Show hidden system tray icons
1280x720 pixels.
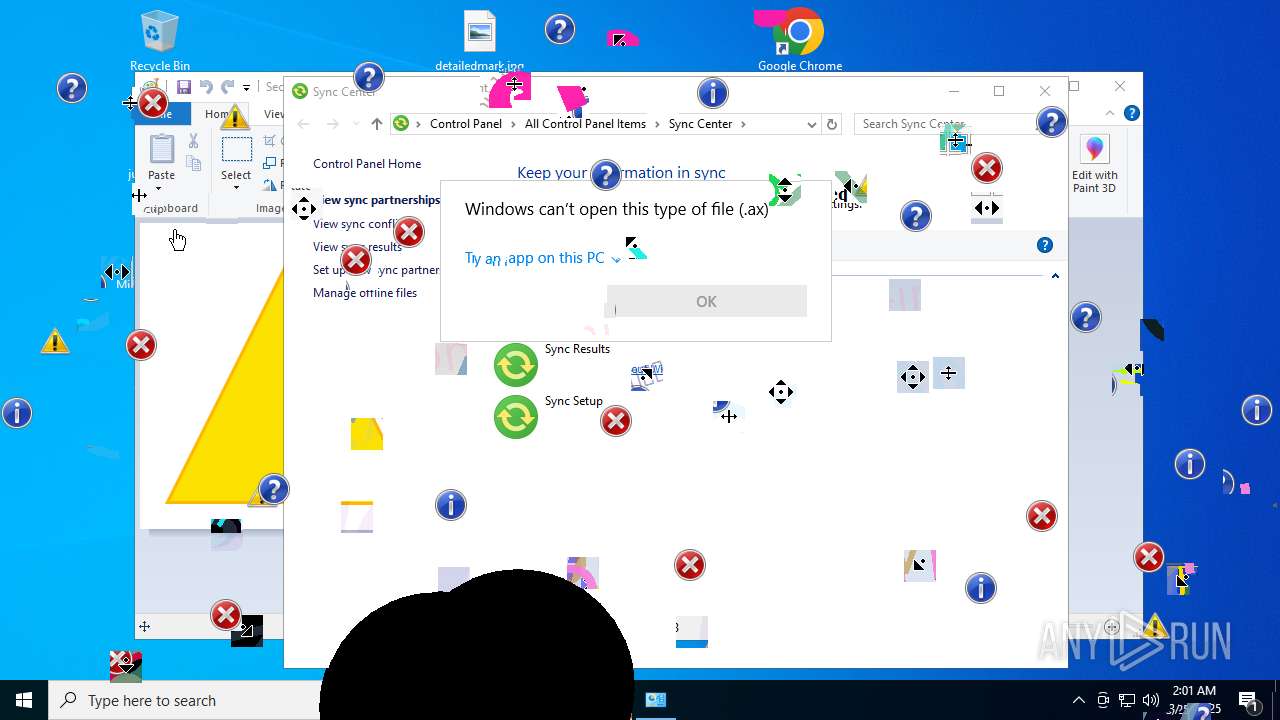click(1079, 700)
